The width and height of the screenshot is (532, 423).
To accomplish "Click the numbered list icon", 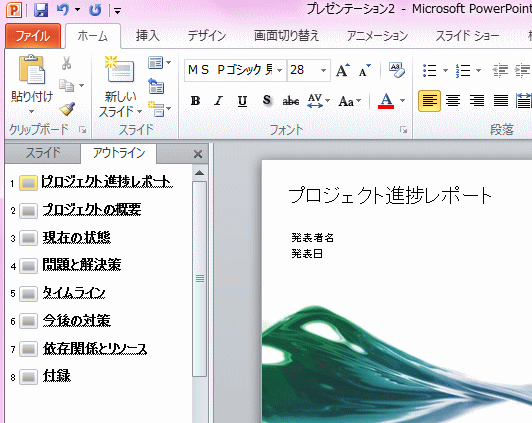I will point(463,71).
